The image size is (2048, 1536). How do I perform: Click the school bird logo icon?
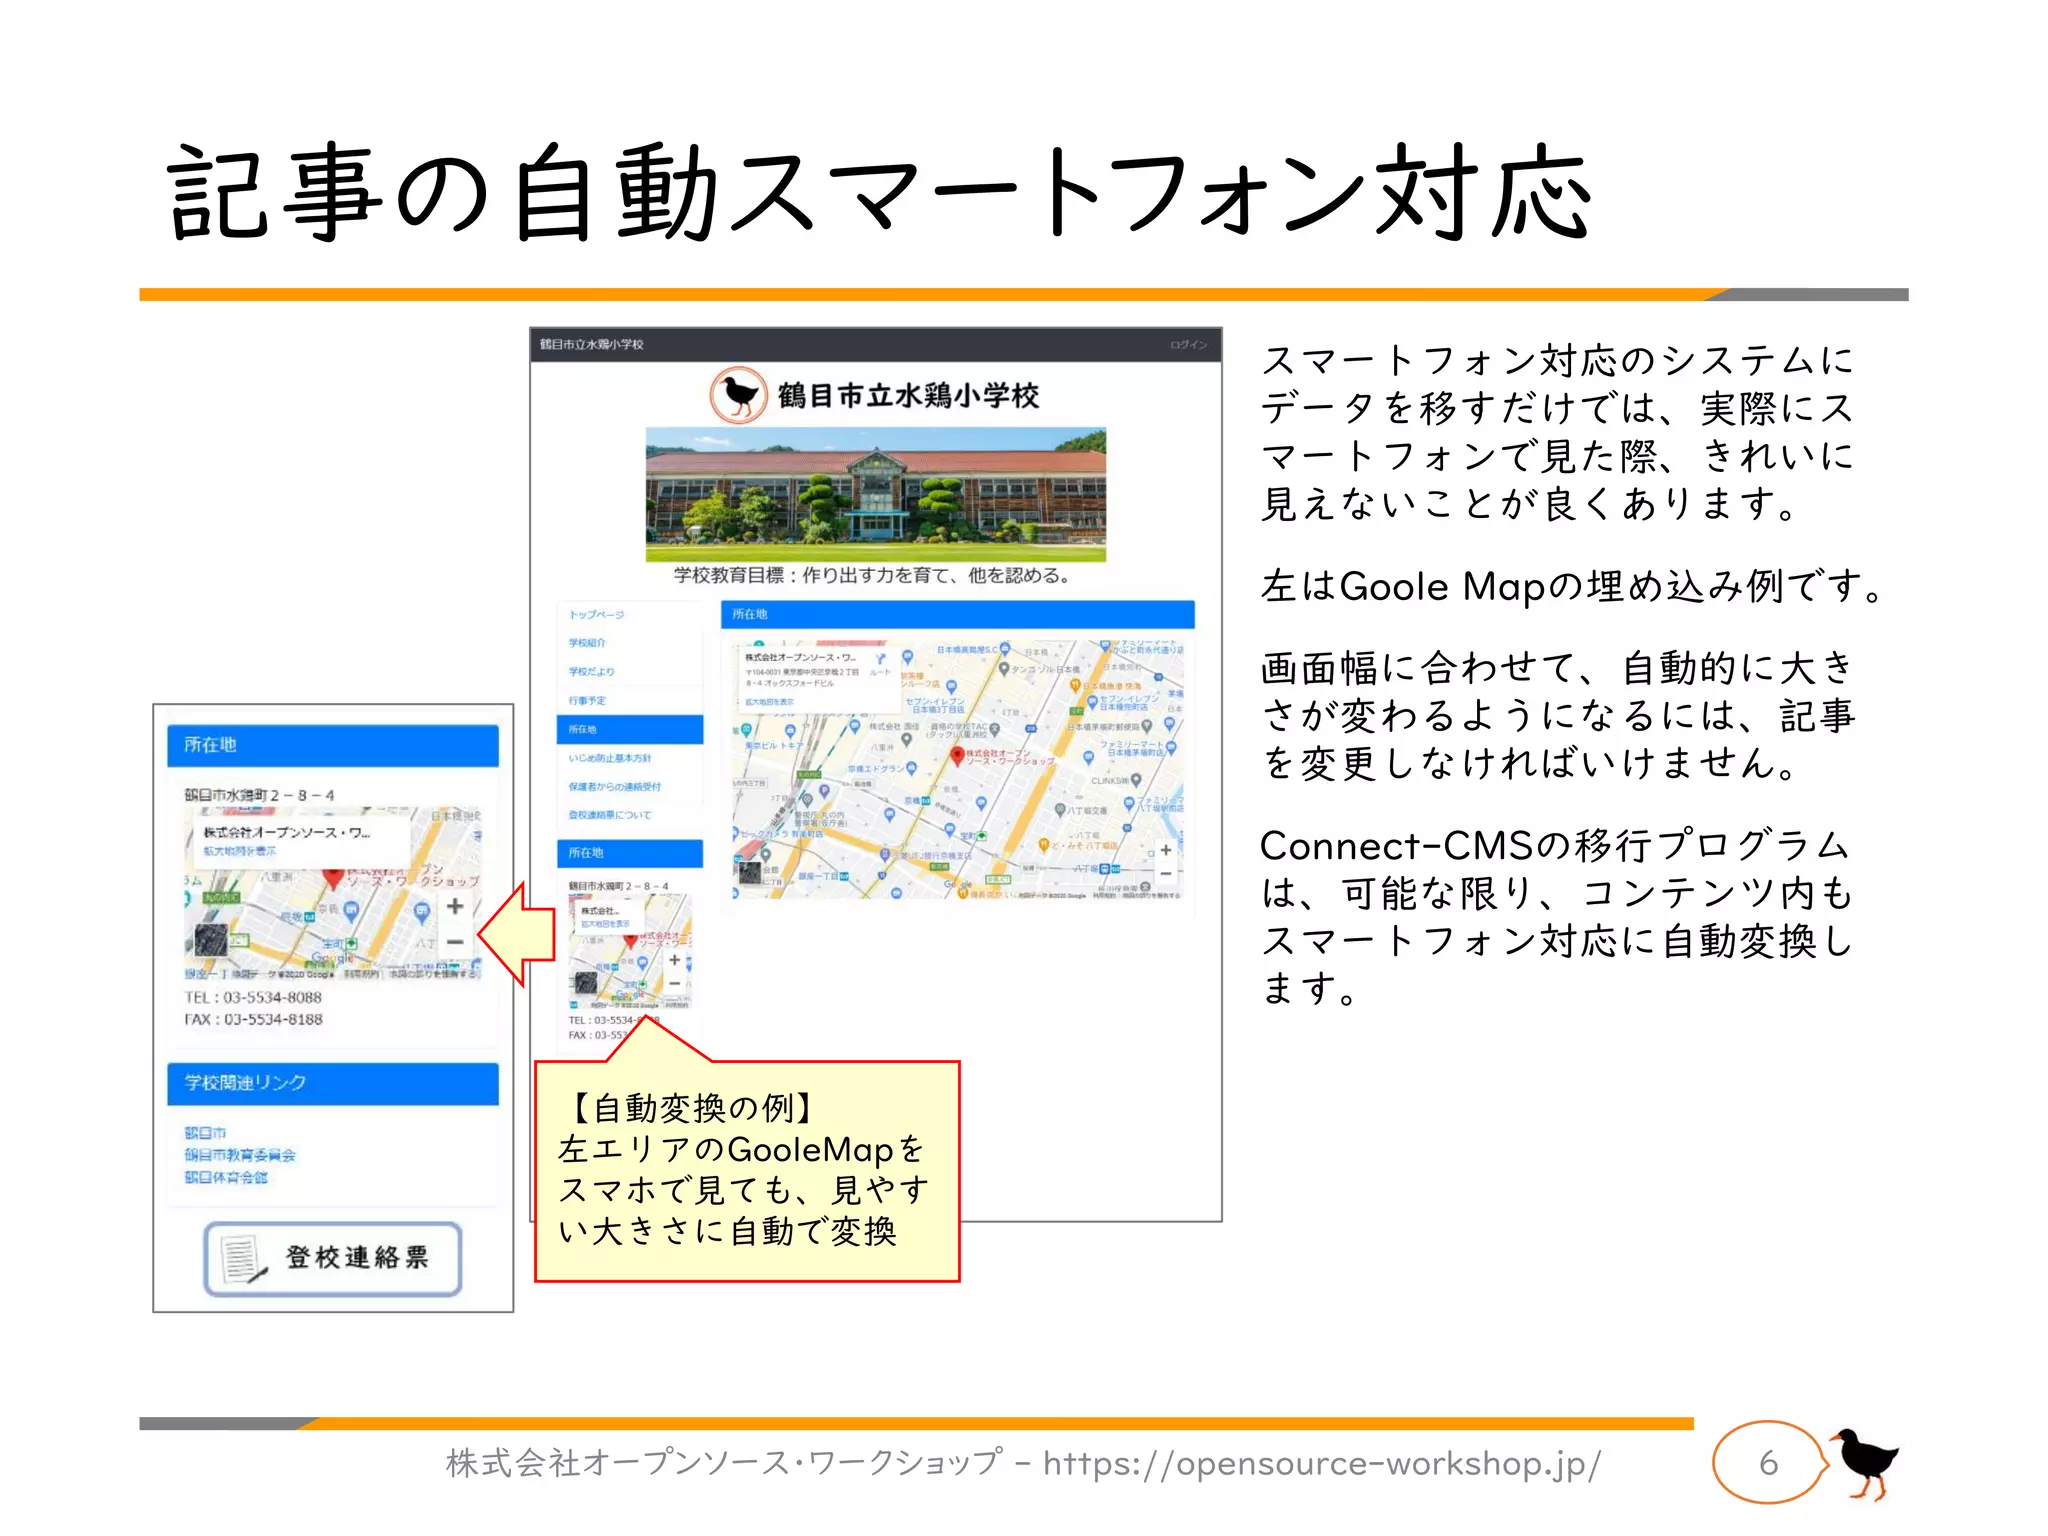pos(739,395)
